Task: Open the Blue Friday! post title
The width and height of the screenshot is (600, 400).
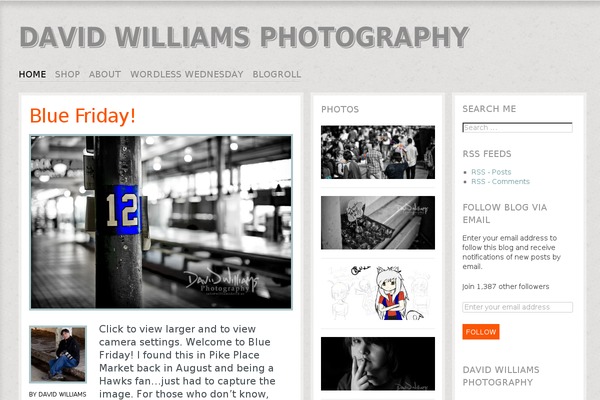Action: pos(83,116)
